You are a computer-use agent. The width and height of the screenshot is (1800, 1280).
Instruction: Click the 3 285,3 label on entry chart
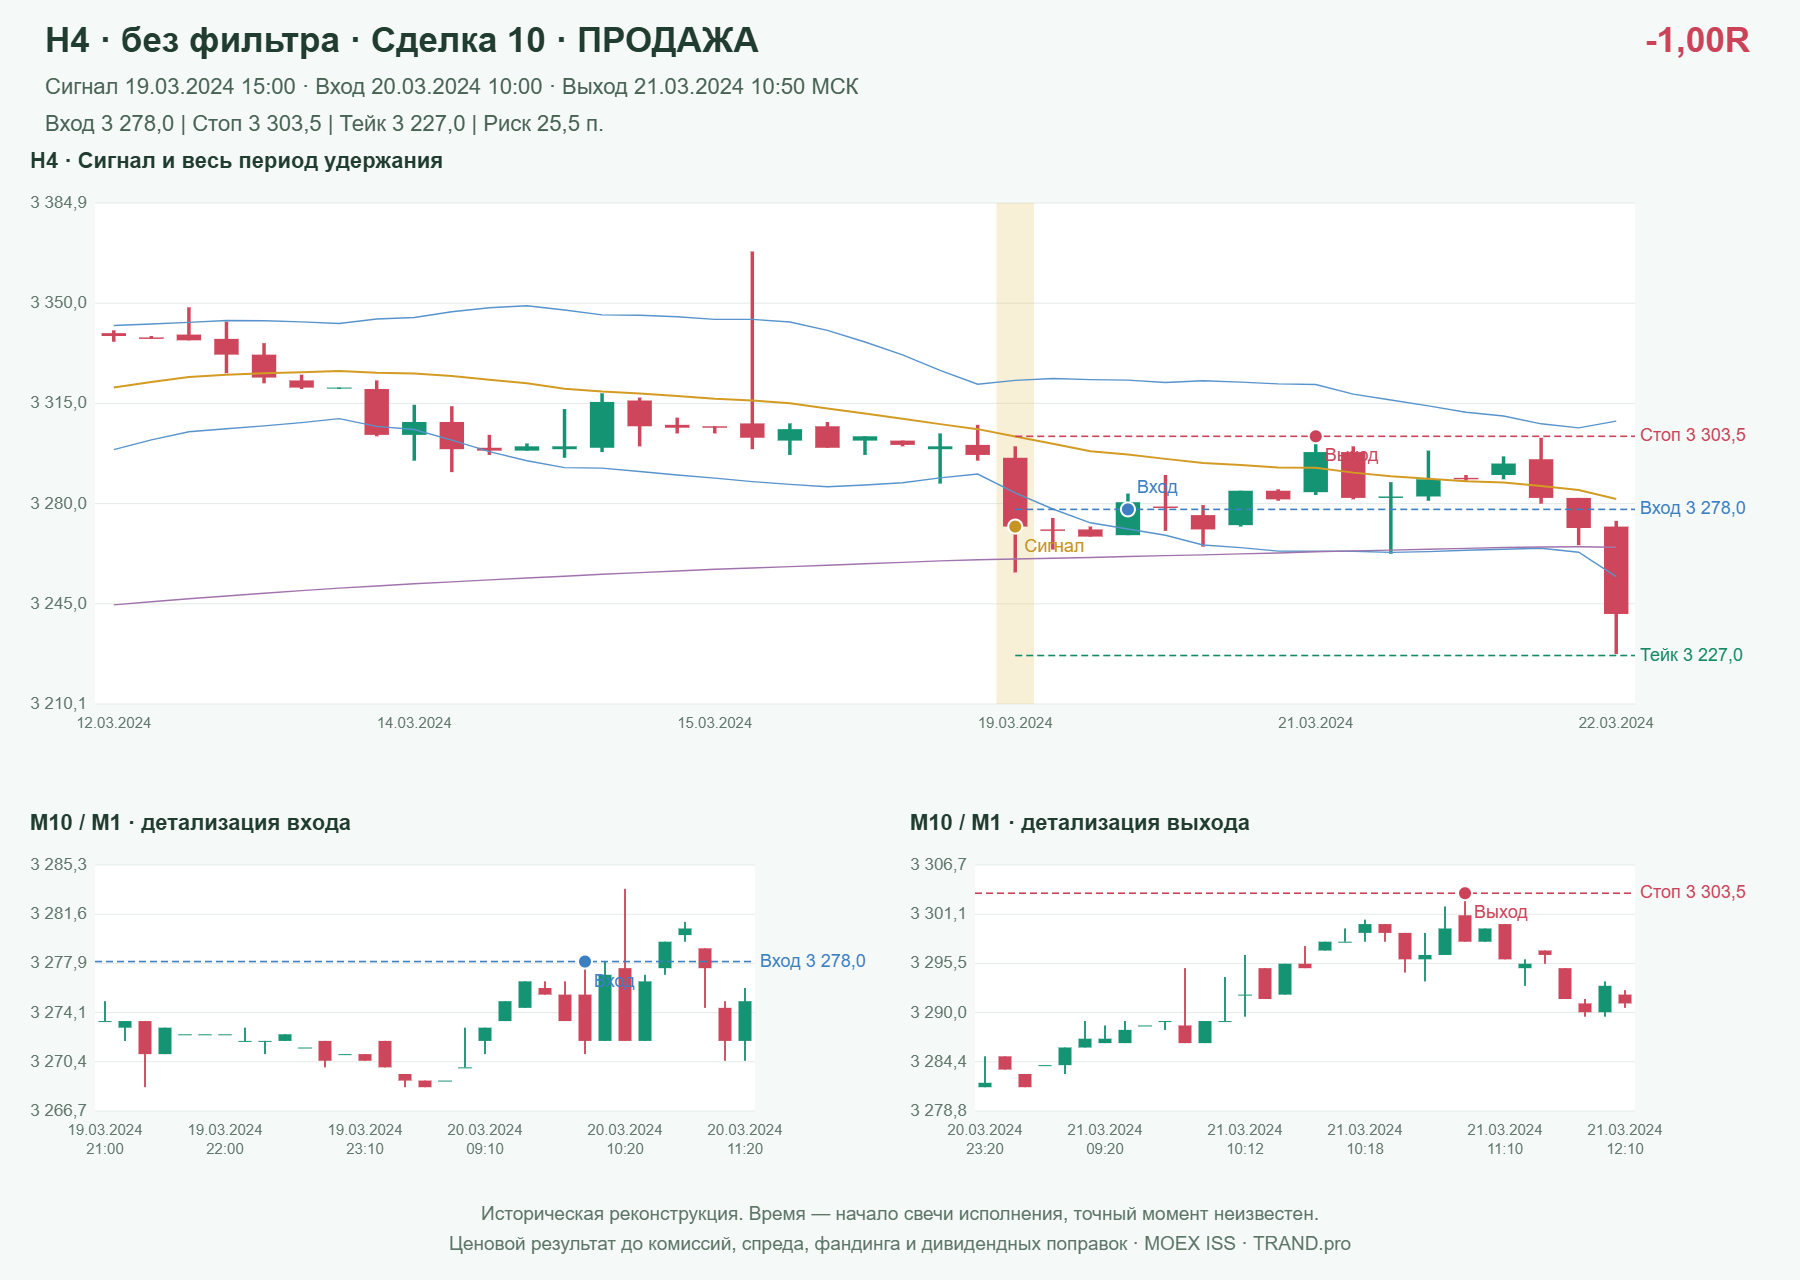click(x=58, y=865)
